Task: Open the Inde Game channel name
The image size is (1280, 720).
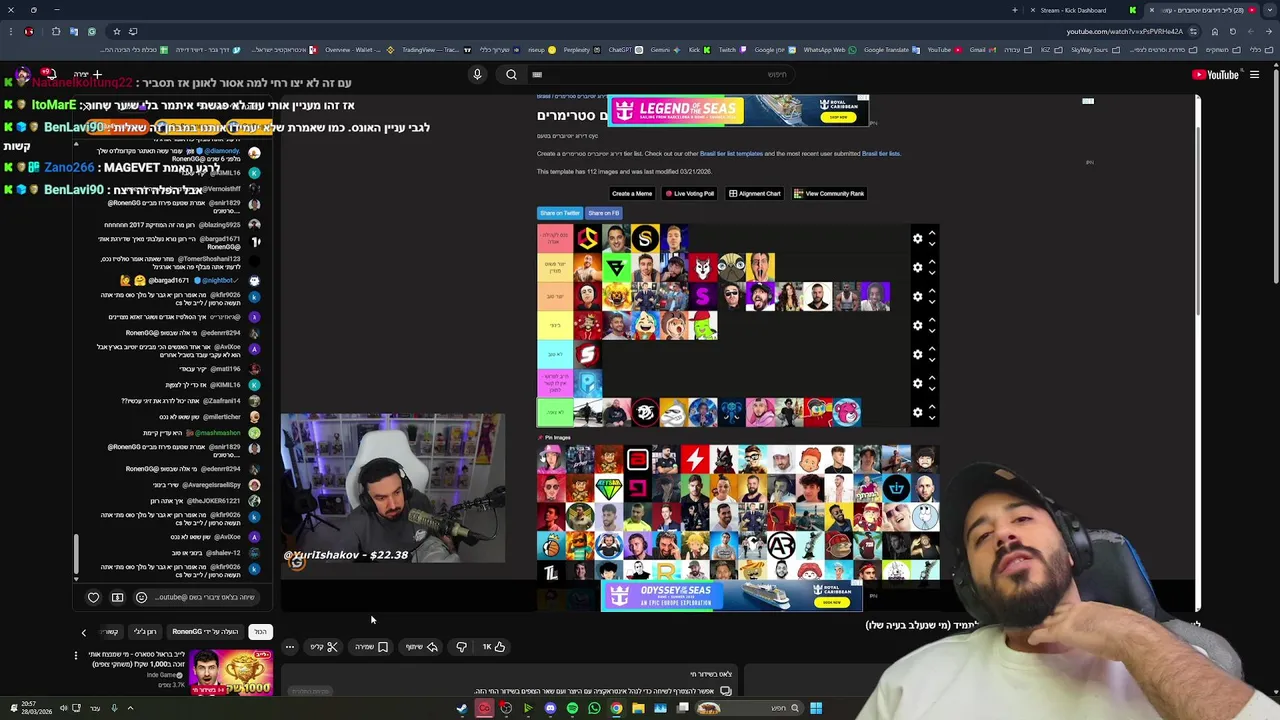Action: pos(163,675)
